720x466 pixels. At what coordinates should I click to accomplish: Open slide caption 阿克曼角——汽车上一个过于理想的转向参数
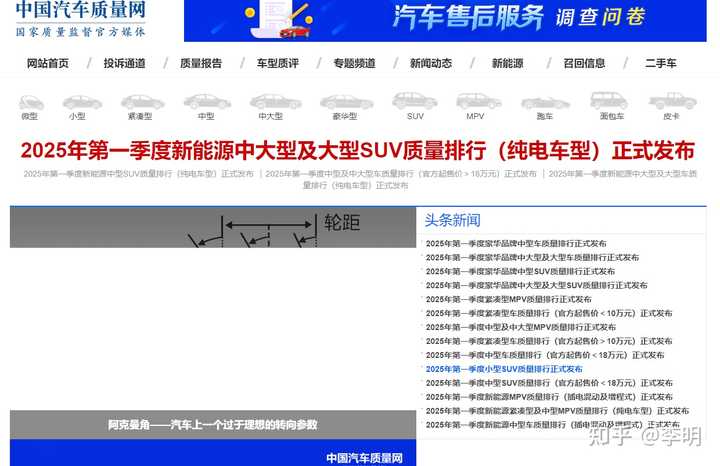click(213, 425)
